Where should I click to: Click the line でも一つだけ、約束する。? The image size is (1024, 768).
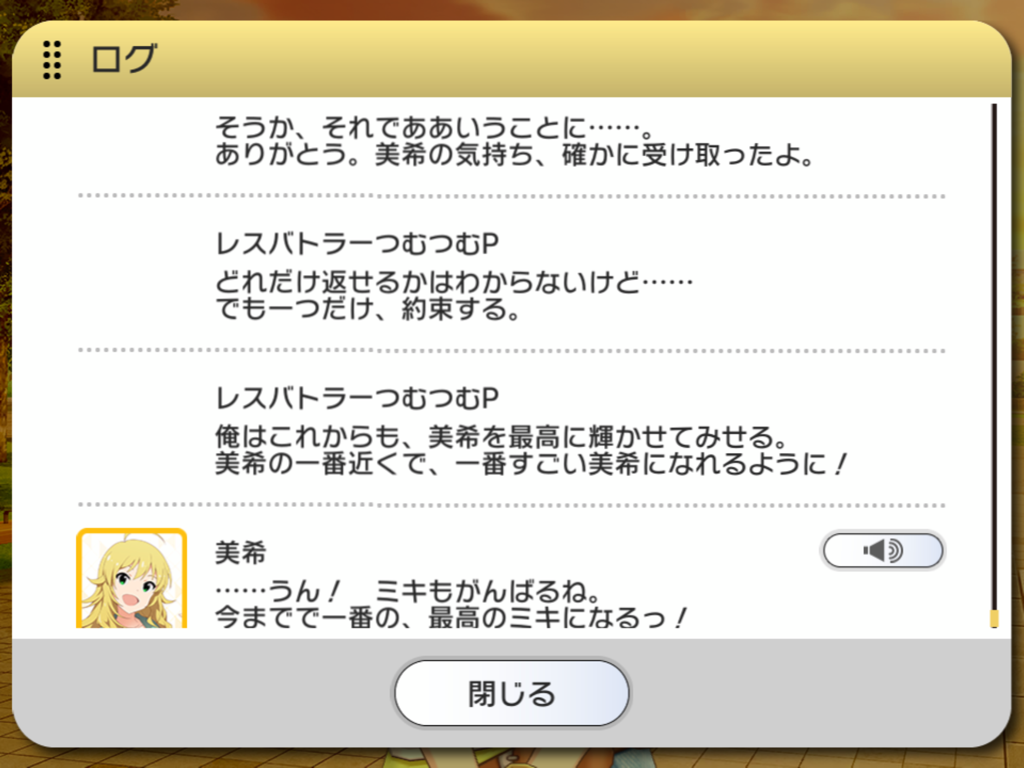368,309
